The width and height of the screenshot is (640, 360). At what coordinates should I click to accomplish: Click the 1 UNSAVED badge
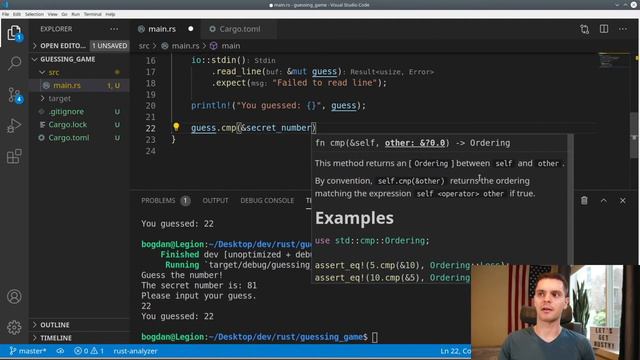109,46
